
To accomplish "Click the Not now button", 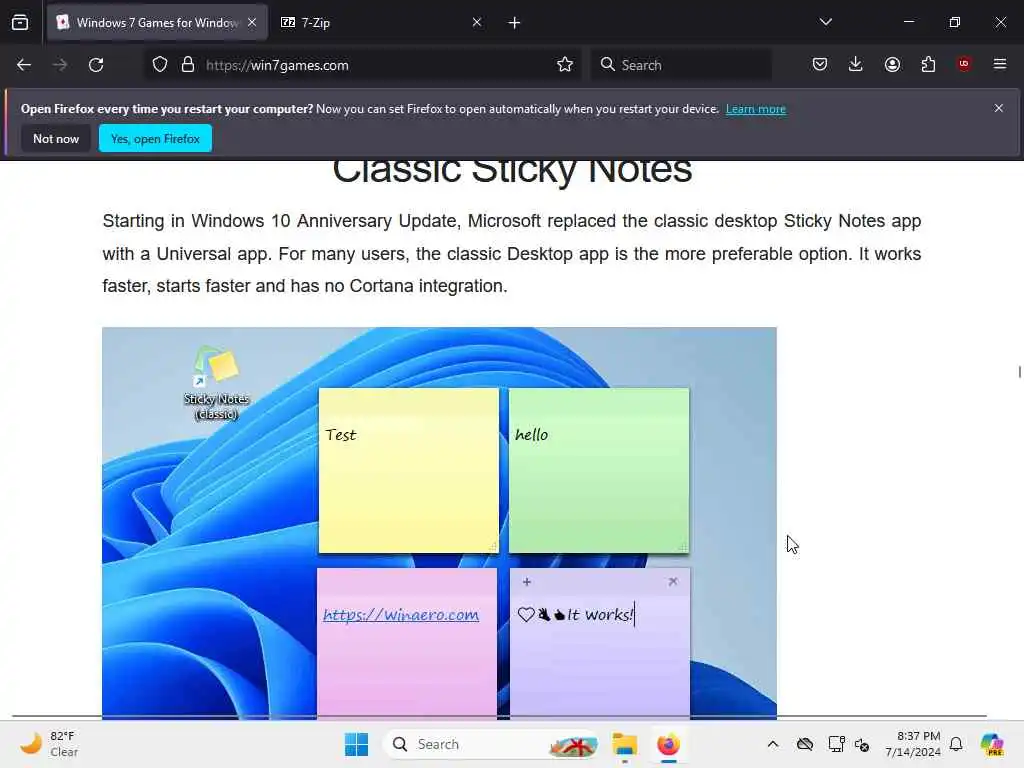I will [56, 138].
